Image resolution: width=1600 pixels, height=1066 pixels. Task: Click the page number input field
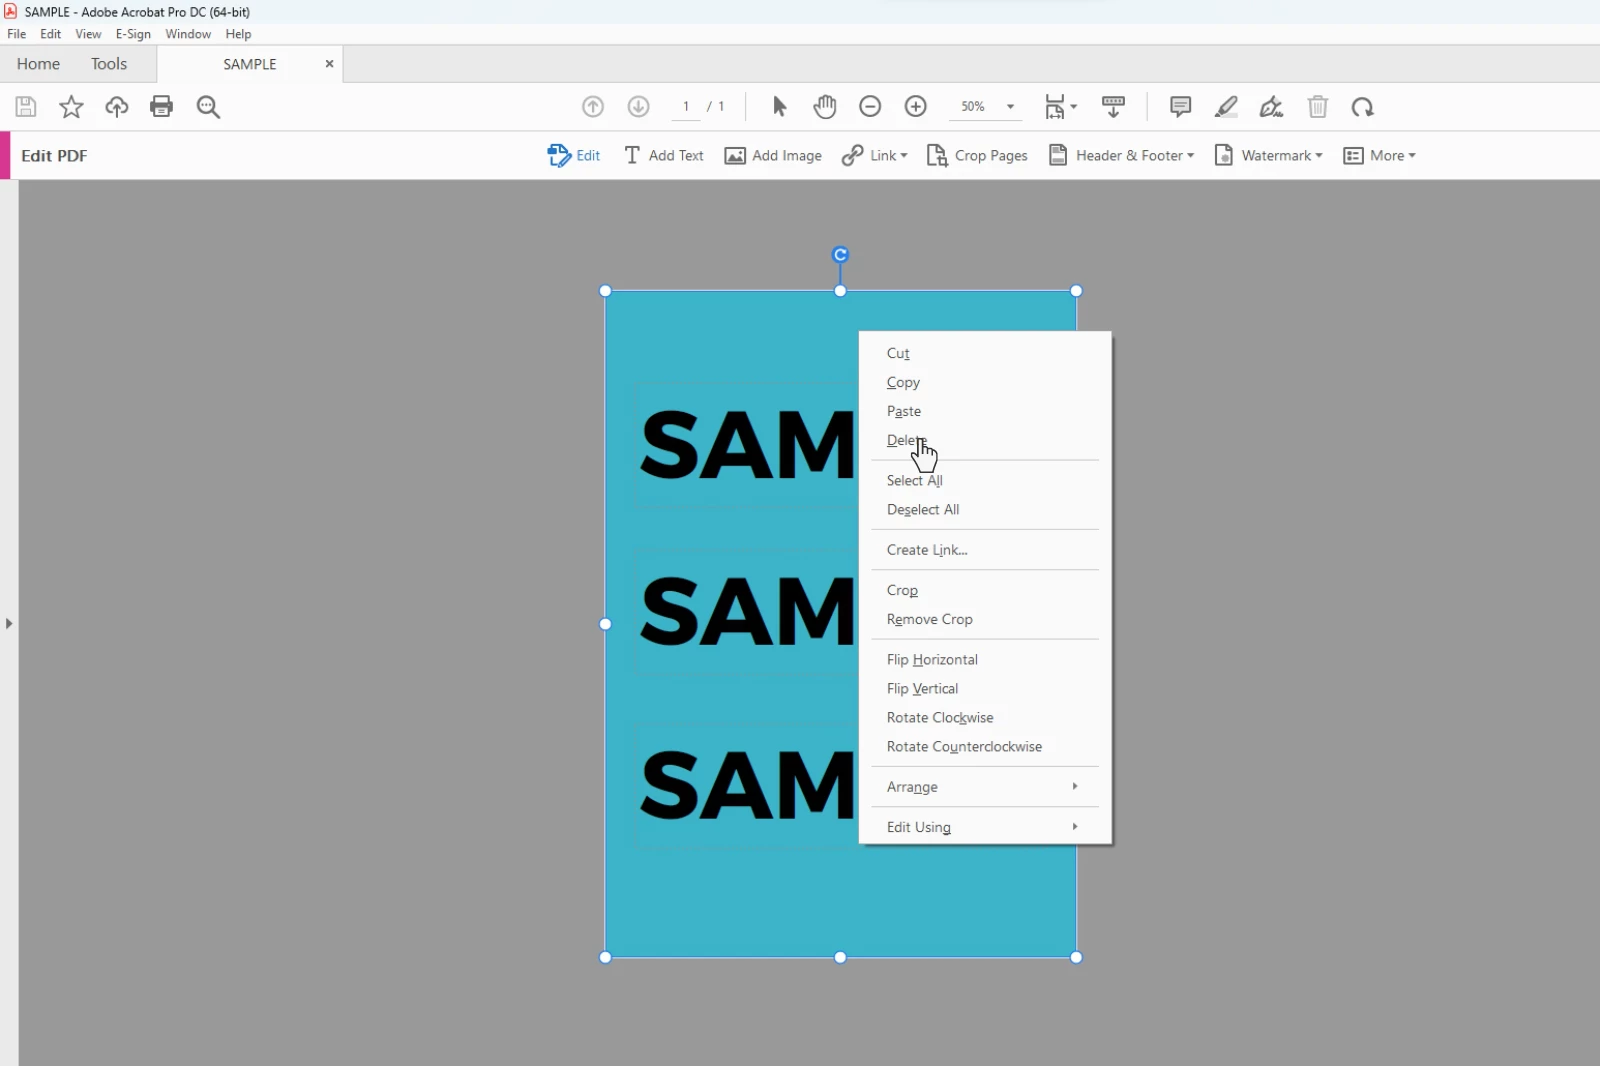point(686,106)
